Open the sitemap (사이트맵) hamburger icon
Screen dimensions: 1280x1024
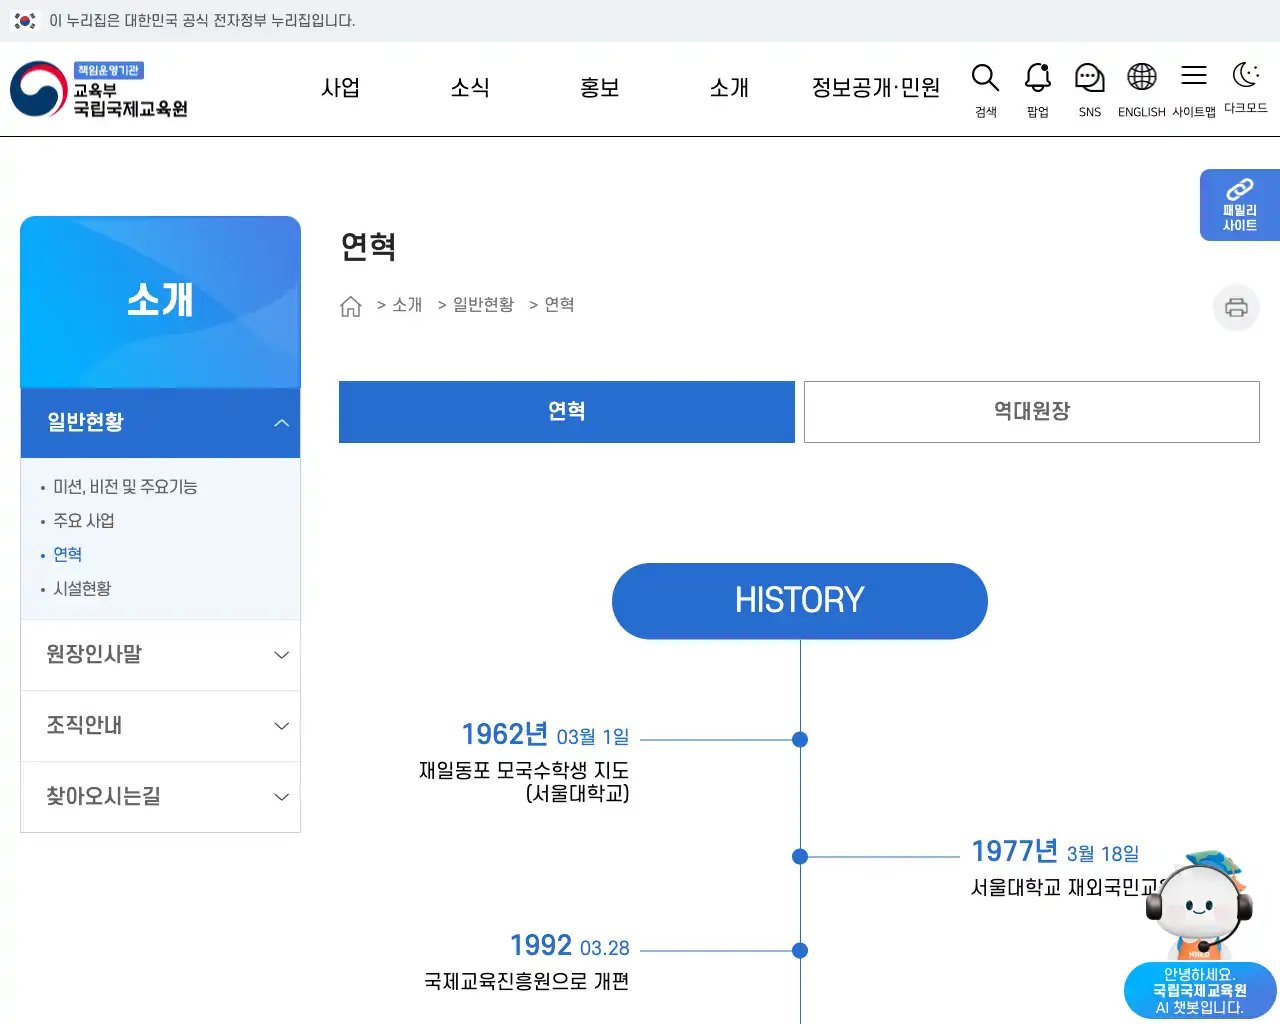1194,76
